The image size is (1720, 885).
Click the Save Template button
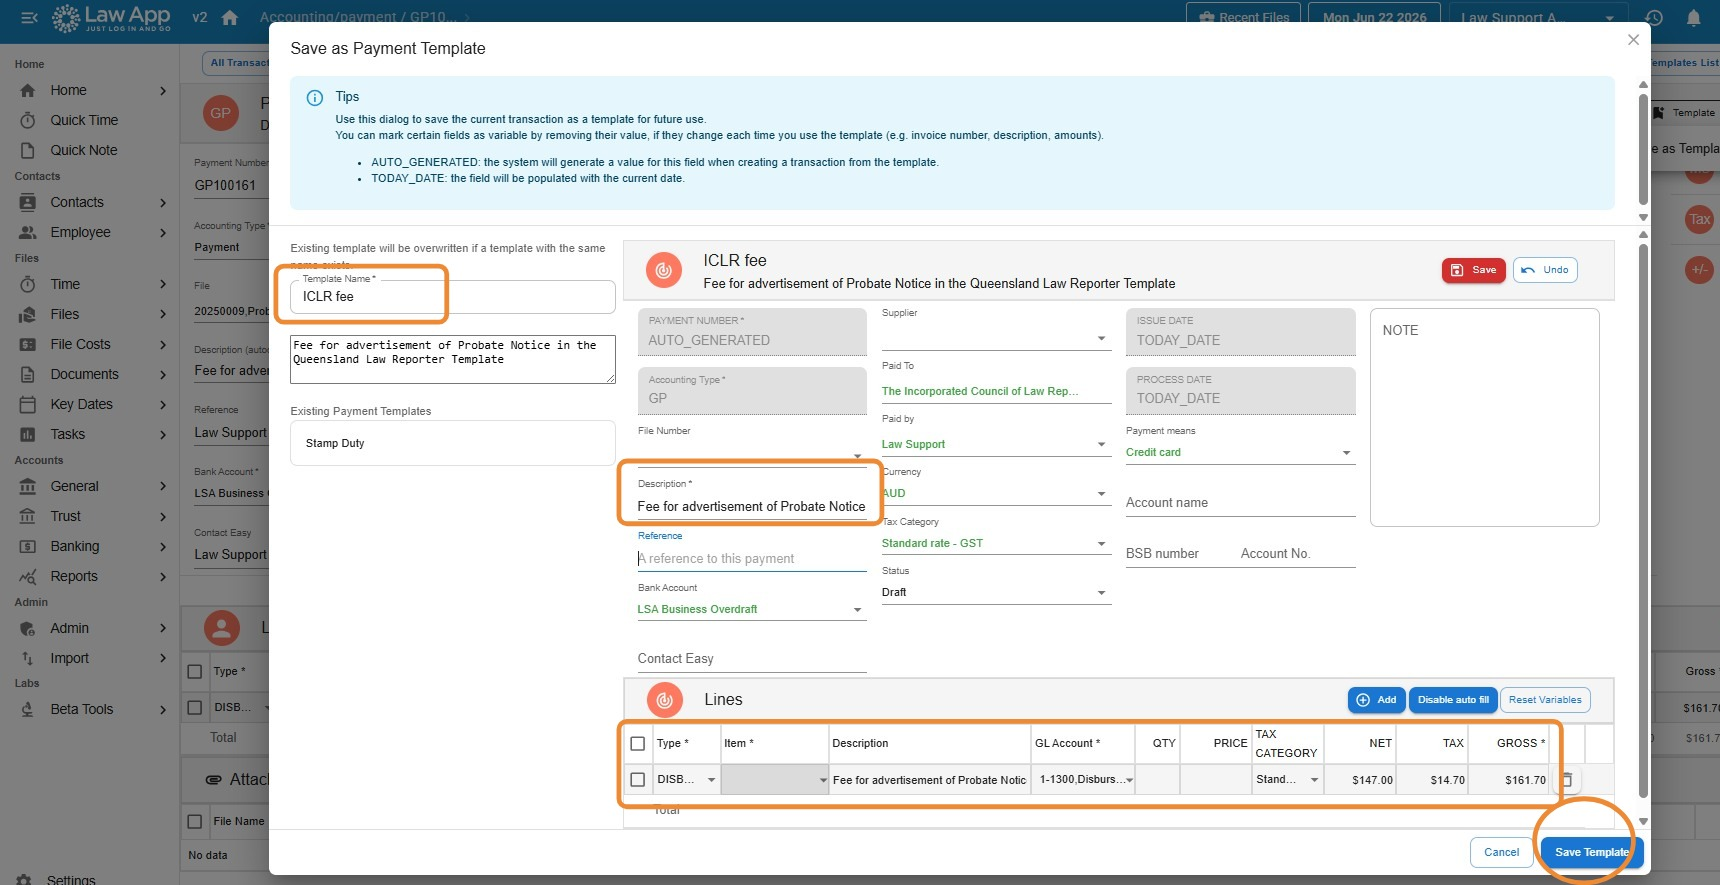coord(1591,852)
